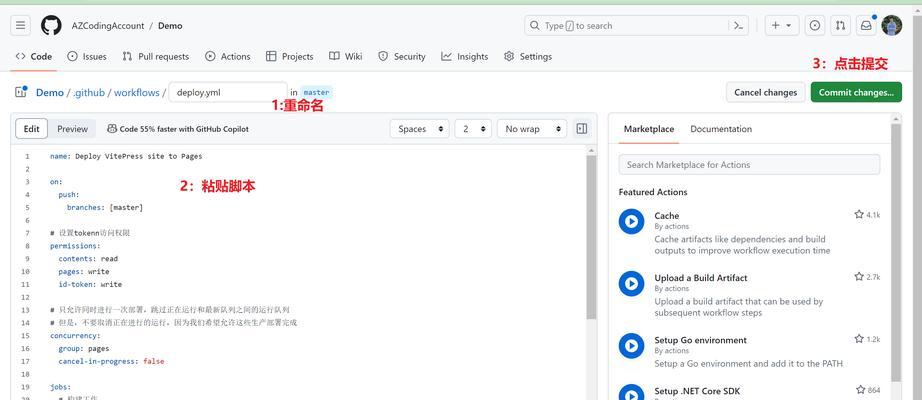Click the Cache star count 4.1k

(x=867, y=215)
